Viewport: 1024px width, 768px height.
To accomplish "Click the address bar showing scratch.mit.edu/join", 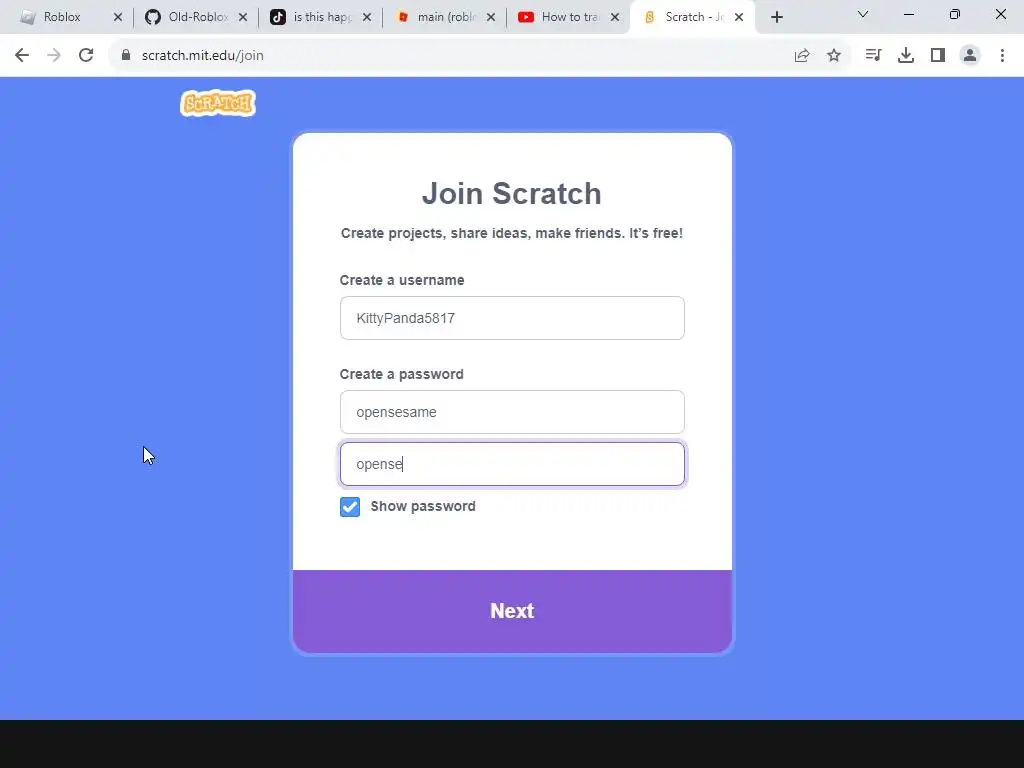I will 451,56.
